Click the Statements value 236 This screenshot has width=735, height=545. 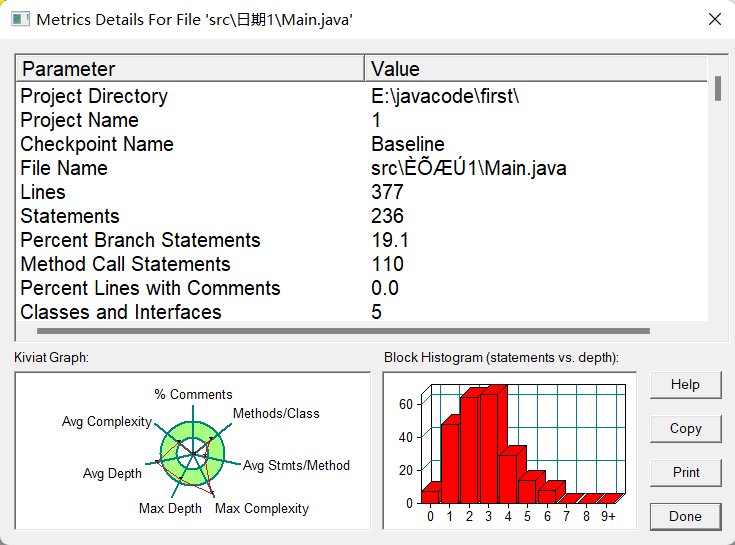387,216
